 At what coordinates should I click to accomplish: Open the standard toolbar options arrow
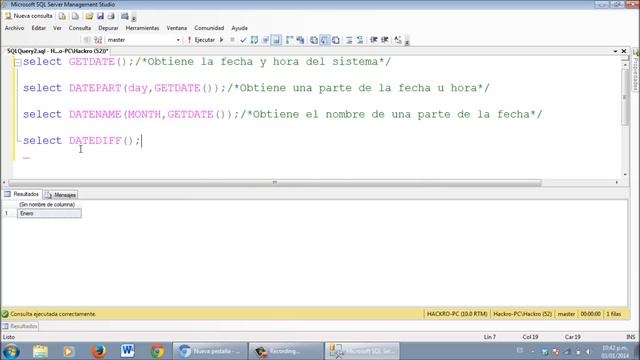pyautogui.click(x=134, y=18)
